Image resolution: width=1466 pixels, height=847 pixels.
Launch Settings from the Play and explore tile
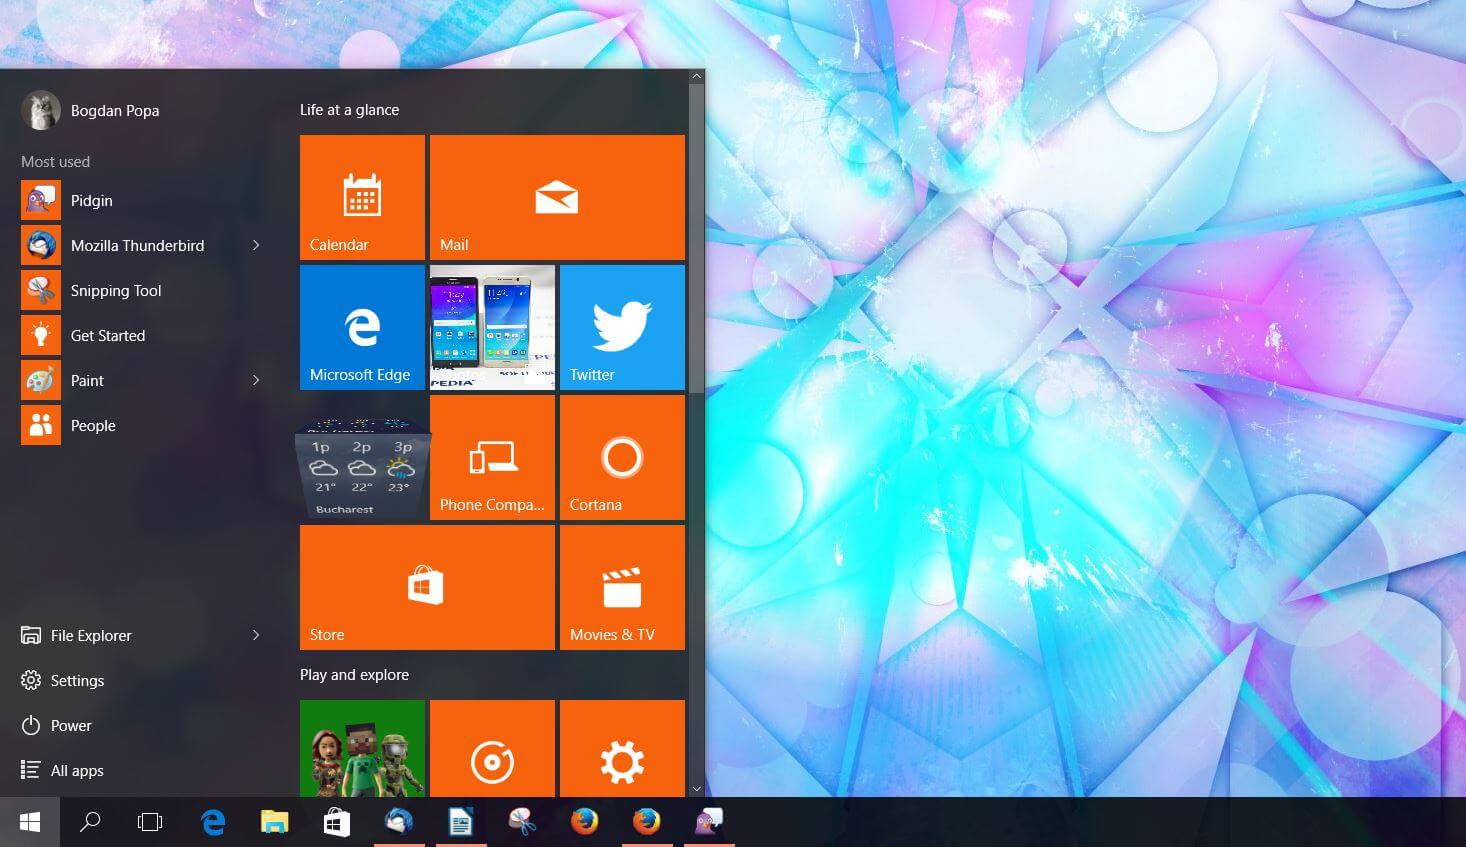coord(622,748)
